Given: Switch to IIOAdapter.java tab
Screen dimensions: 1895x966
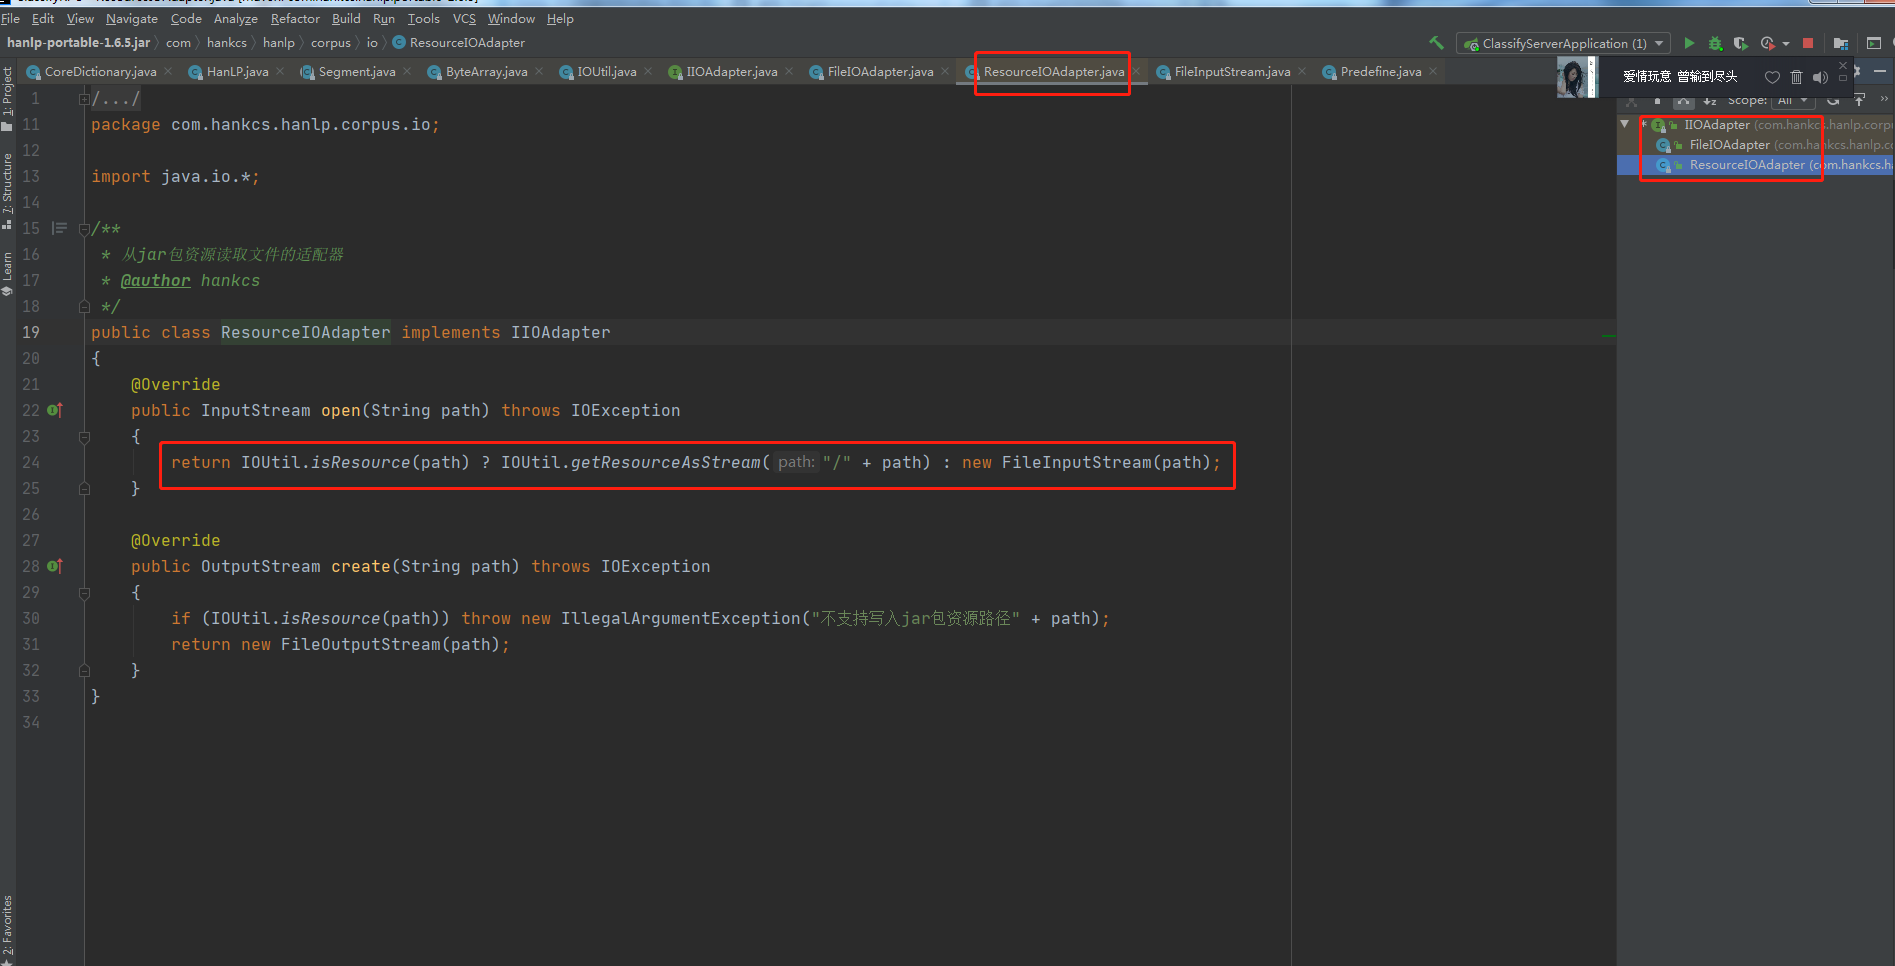Looking at the screenshot, I should pos(731,72).
